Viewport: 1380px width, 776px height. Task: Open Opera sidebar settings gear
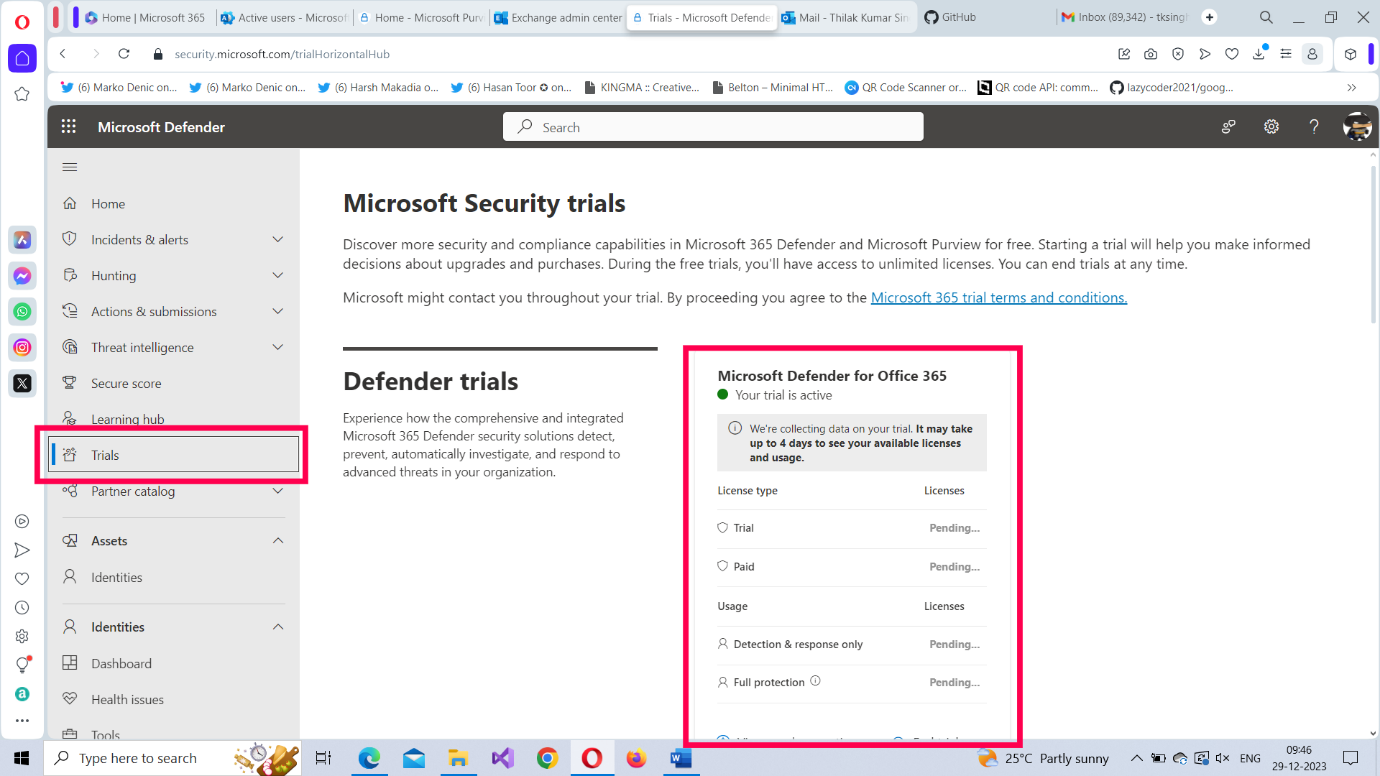click(x=22, y=636)
